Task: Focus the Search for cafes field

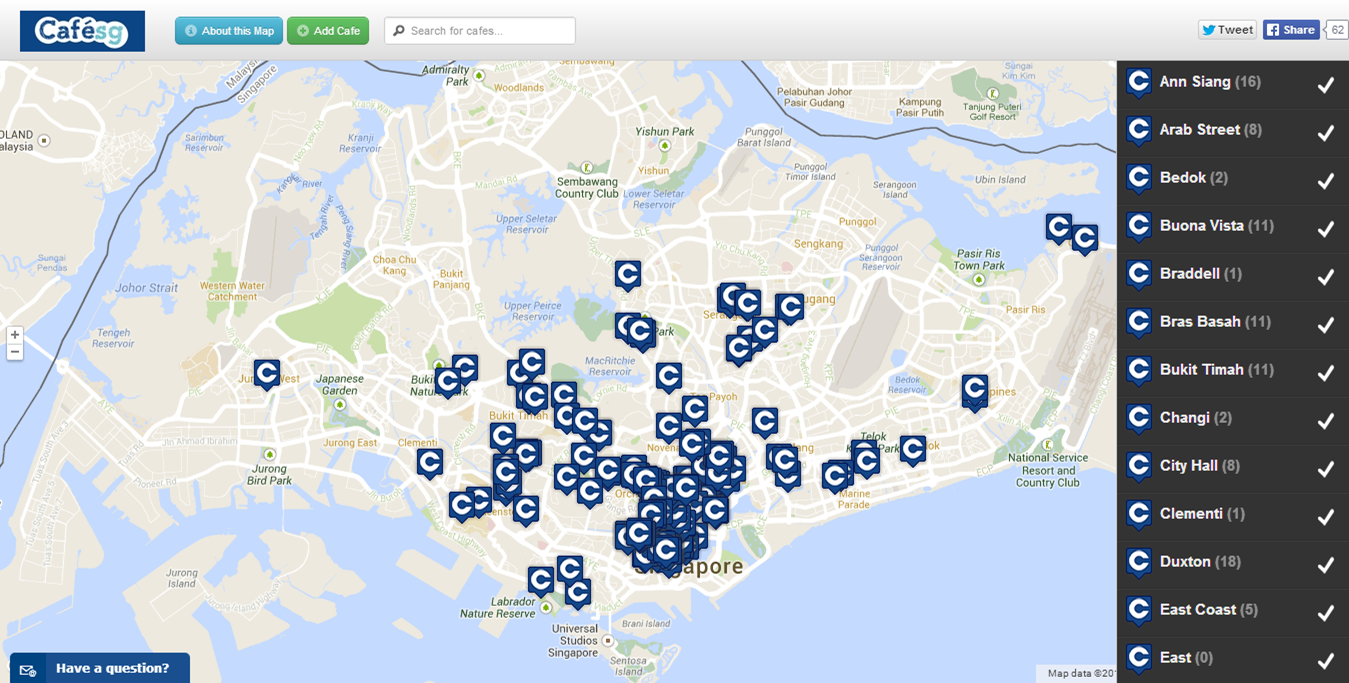Action: (x=480, y=31)
